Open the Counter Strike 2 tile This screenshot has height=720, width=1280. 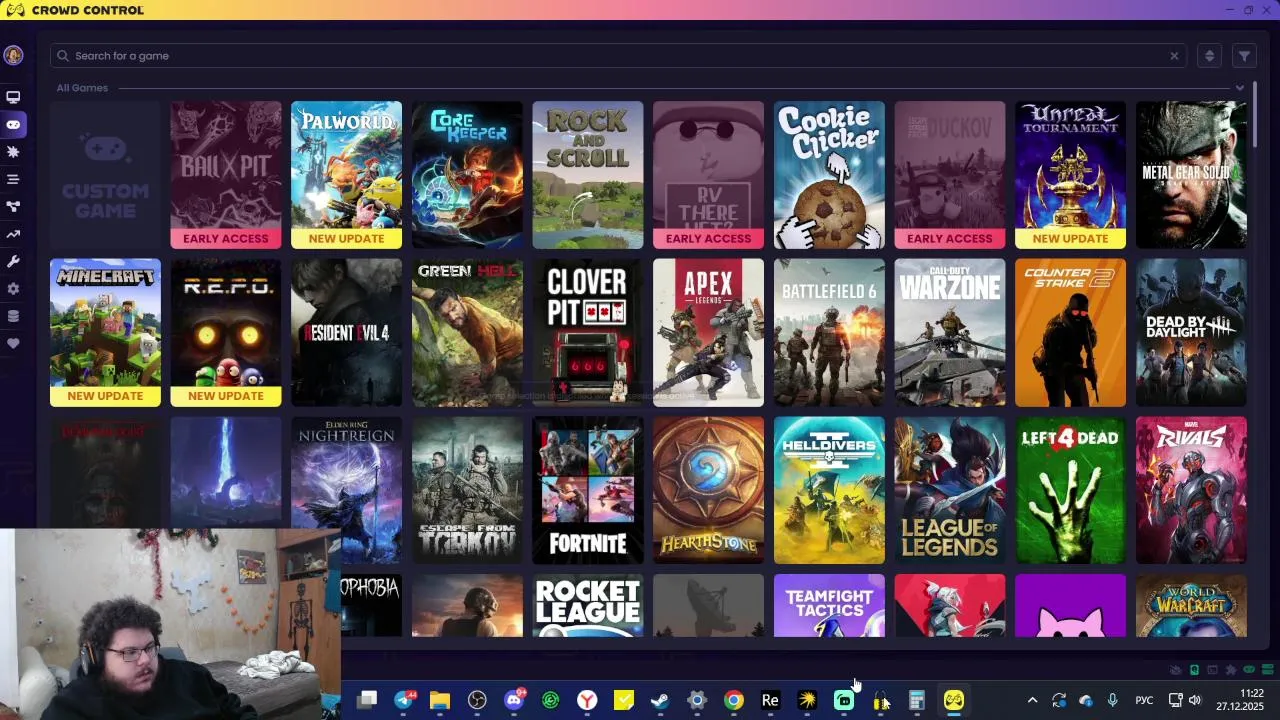pos(1070,333)
